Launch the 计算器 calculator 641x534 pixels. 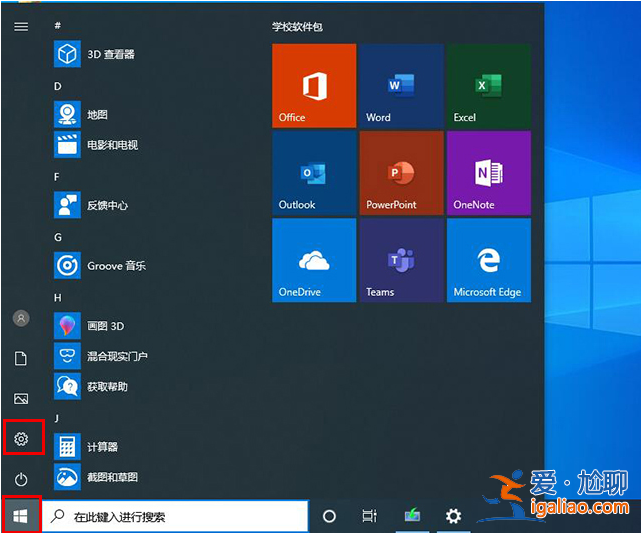pos(86,447)
